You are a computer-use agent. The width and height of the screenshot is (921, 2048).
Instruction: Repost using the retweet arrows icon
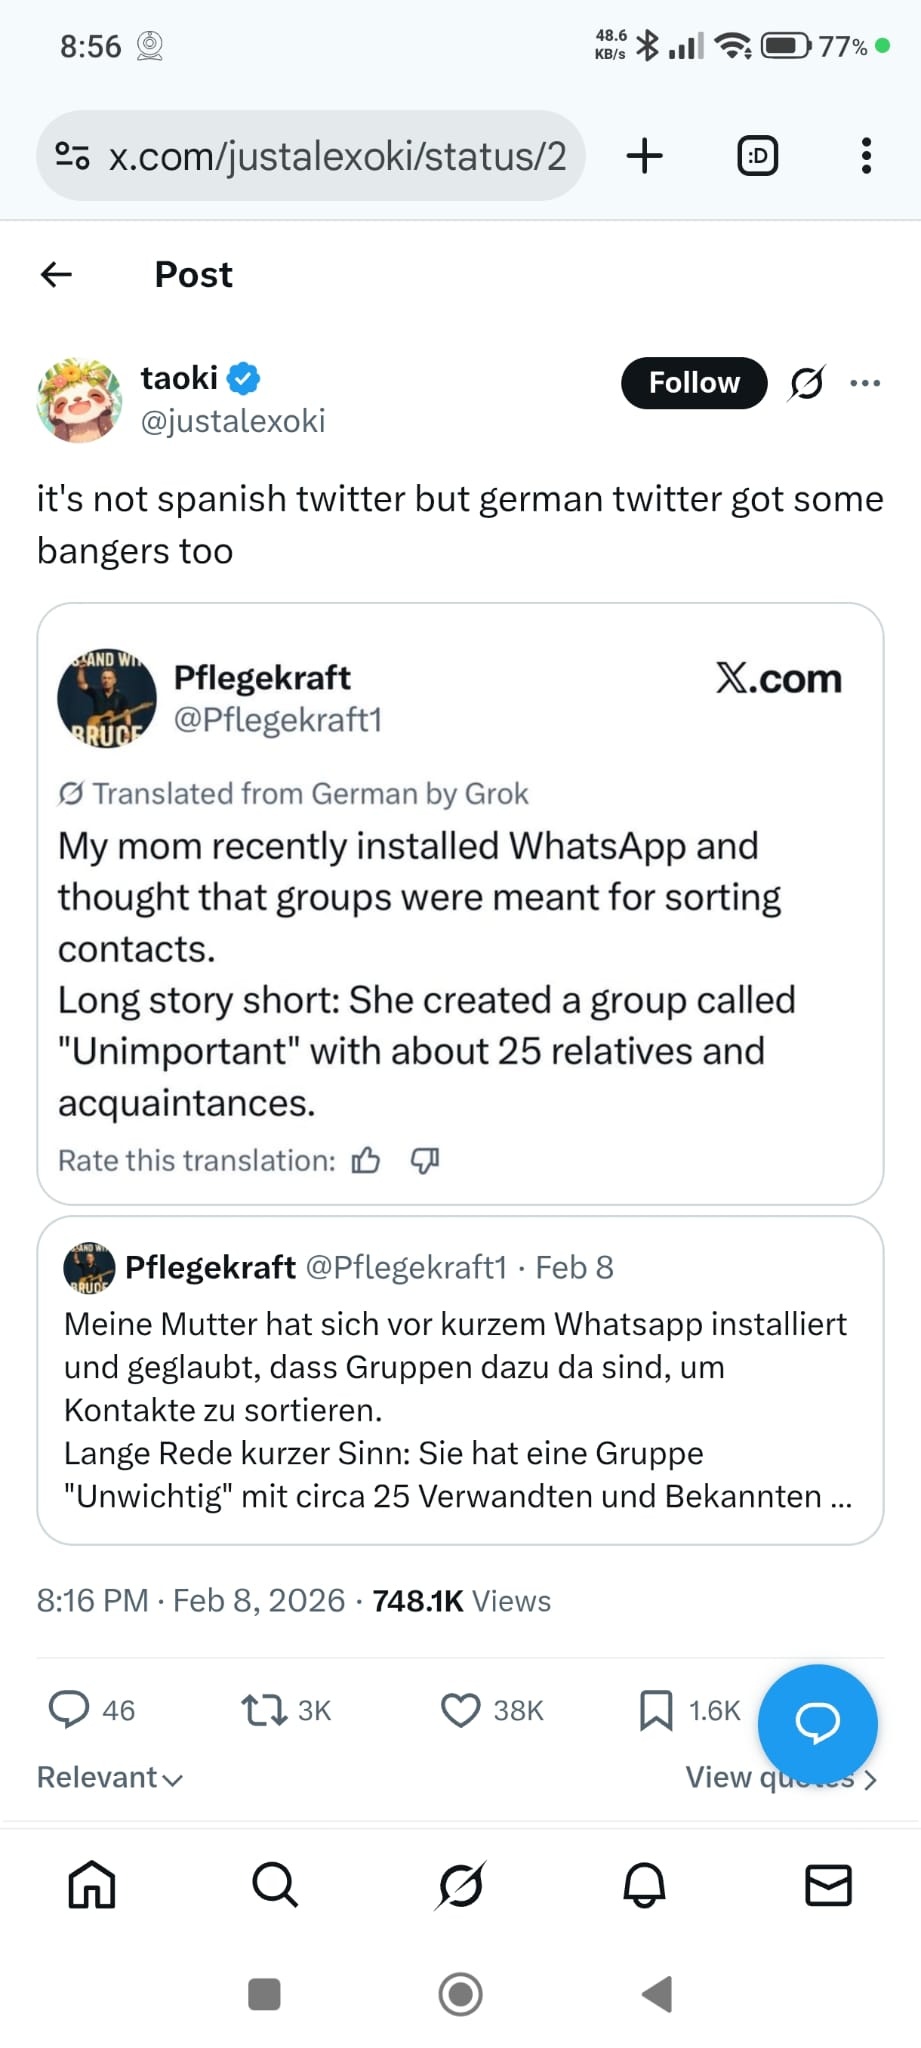[264, 1710]
